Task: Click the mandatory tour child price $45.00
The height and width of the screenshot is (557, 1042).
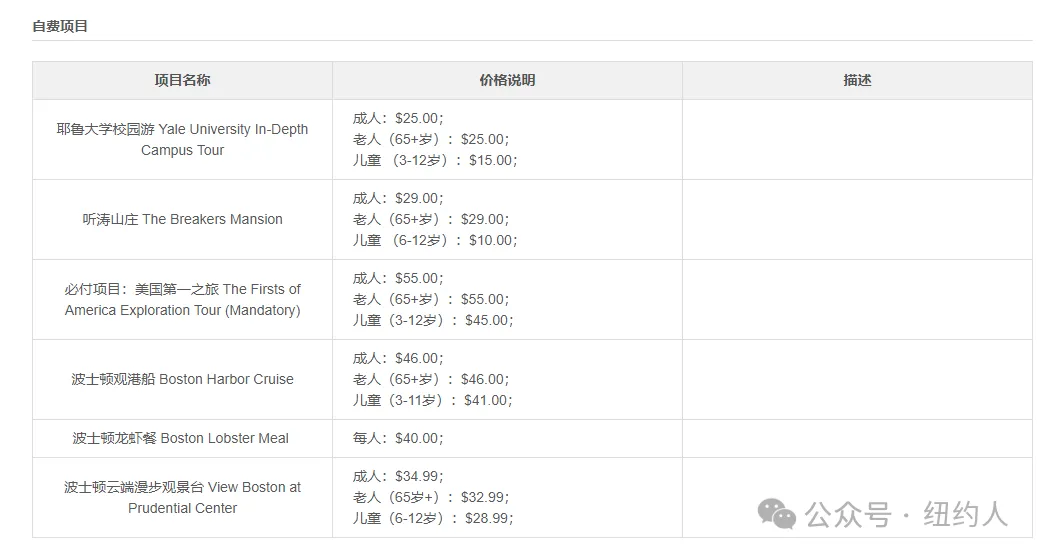Action: coord(486,320)
